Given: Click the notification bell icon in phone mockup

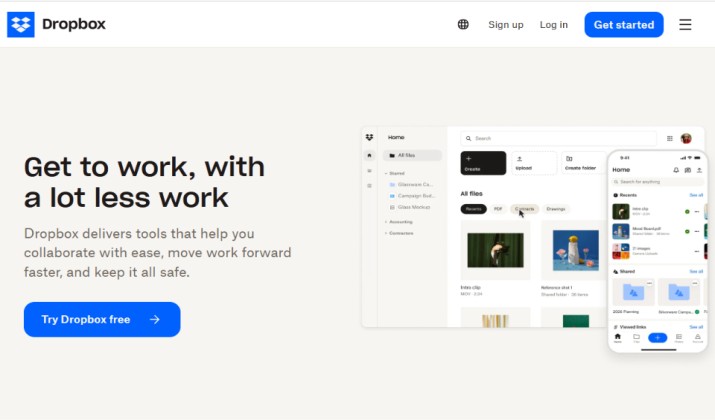Looking at the screenshot, I should tap(676, 170).
